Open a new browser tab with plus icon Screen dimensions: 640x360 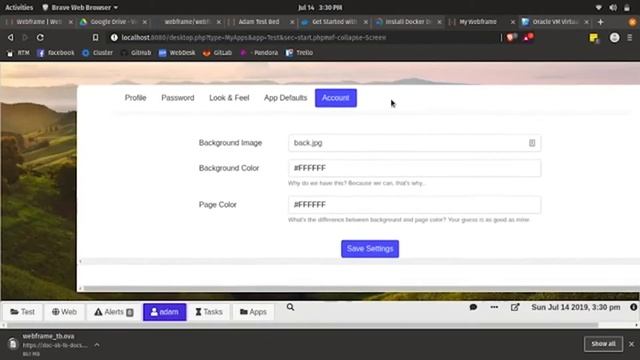coord(600,22)
